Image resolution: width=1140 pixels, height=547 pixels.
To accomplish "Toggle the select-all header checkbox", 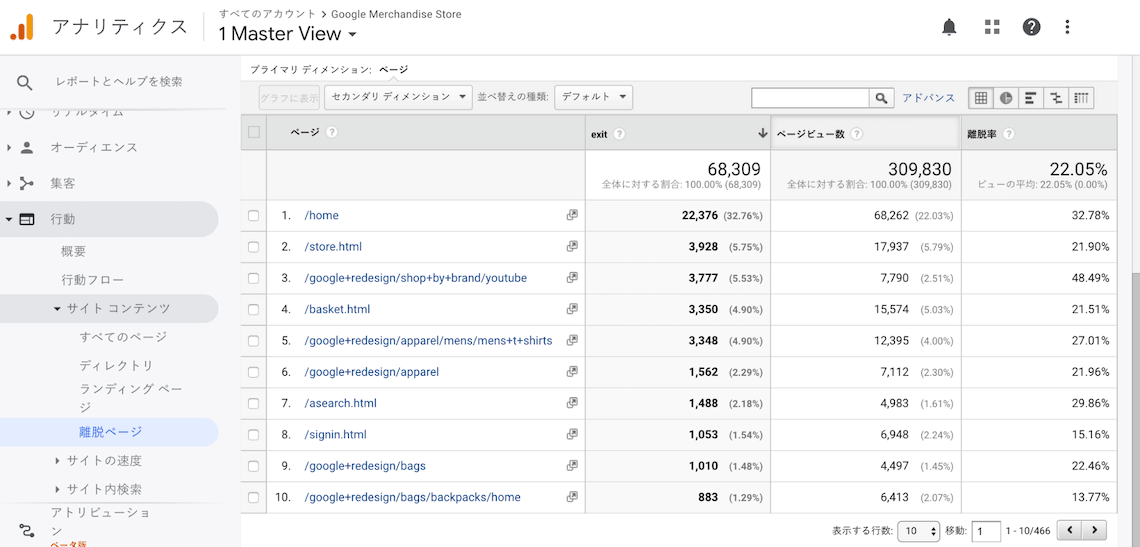I will coord(254,132).
